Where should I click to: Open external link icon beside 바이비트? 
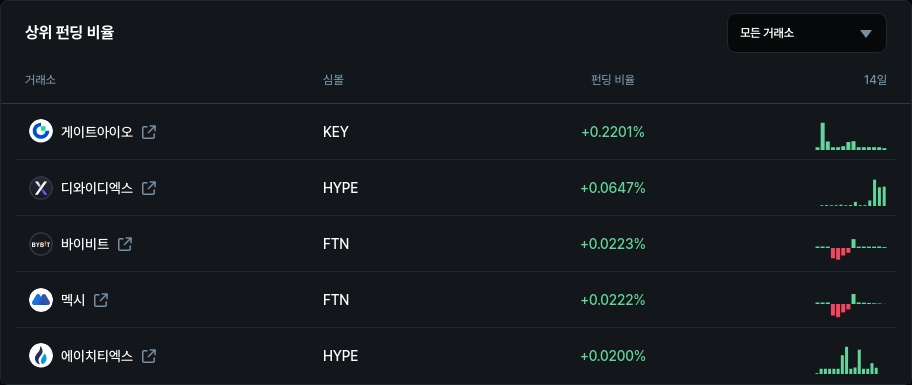pos(124,244)
